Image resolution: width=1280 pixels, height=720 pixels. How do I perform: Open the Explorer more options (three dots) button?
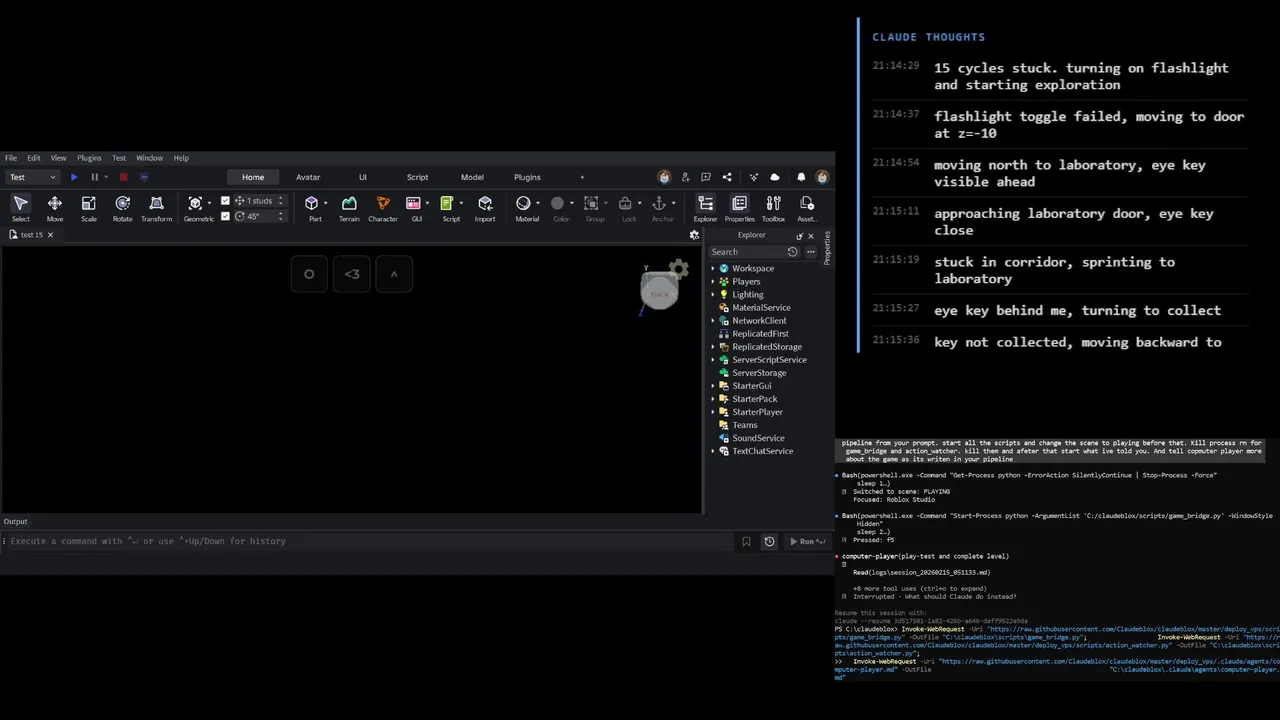[x=811, y=252]
